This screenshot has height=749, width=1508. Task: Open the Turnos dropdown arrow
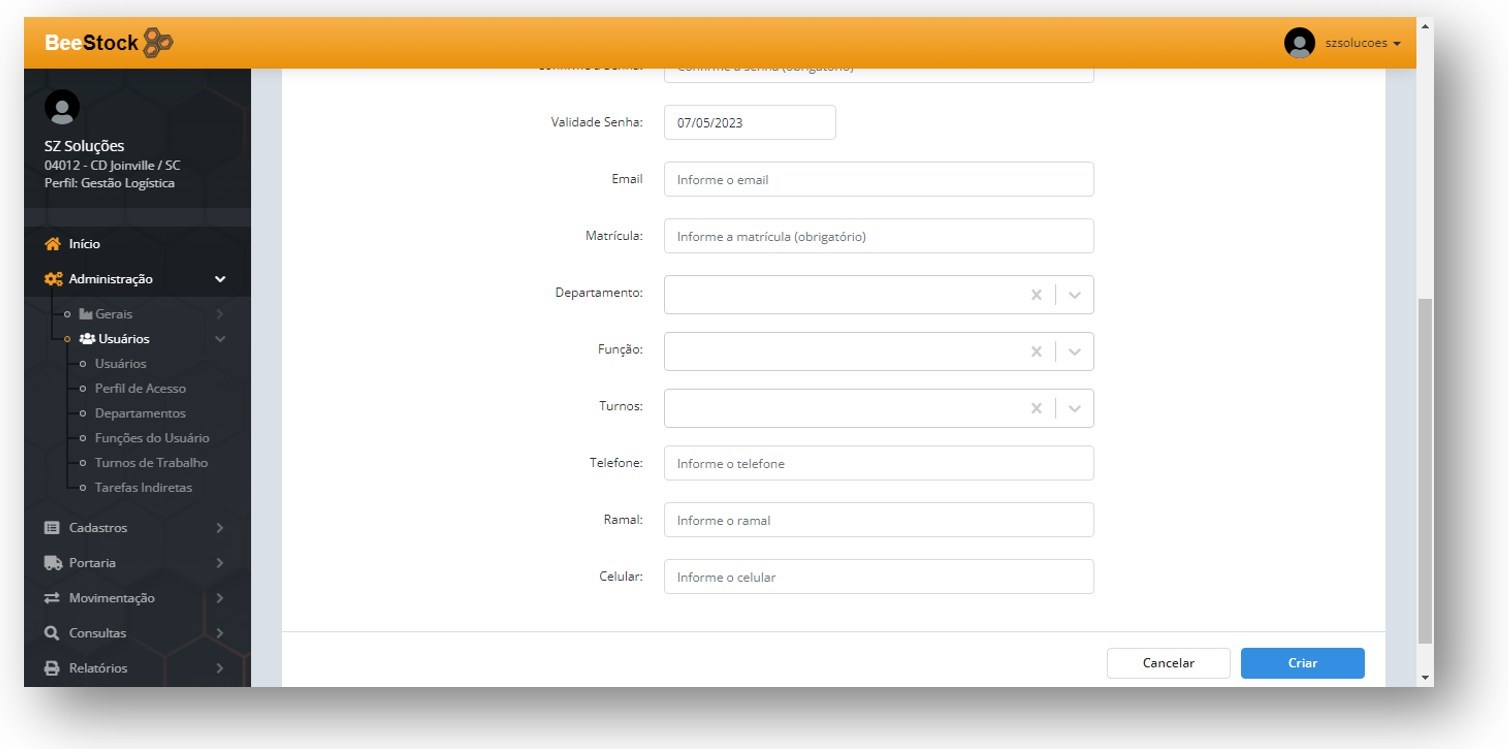pos(1075,408)
